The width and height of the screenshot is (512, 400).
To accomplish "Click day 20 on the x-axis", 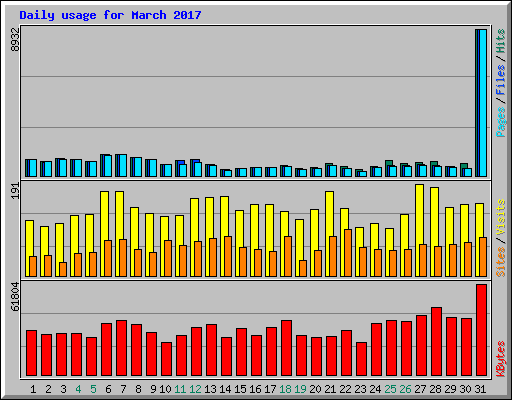I will (315, 389).
